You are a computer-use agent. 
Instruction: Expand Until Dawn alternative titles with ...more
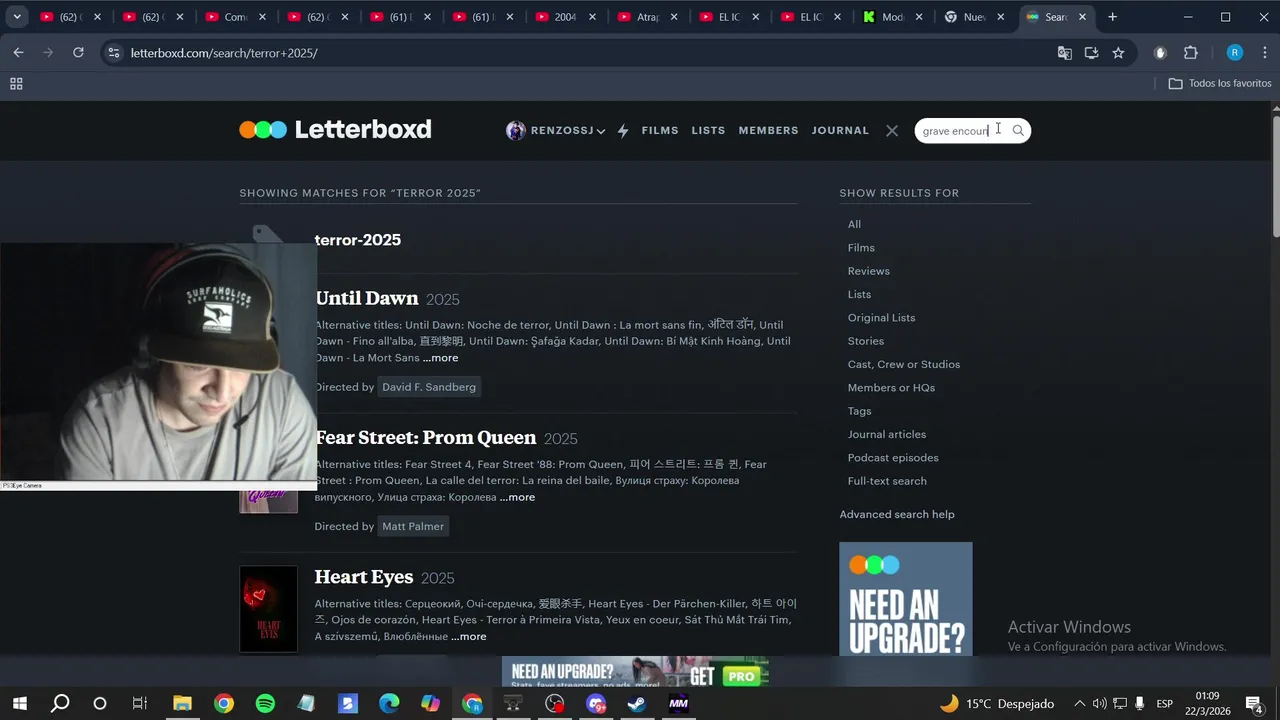click(440, 358)
